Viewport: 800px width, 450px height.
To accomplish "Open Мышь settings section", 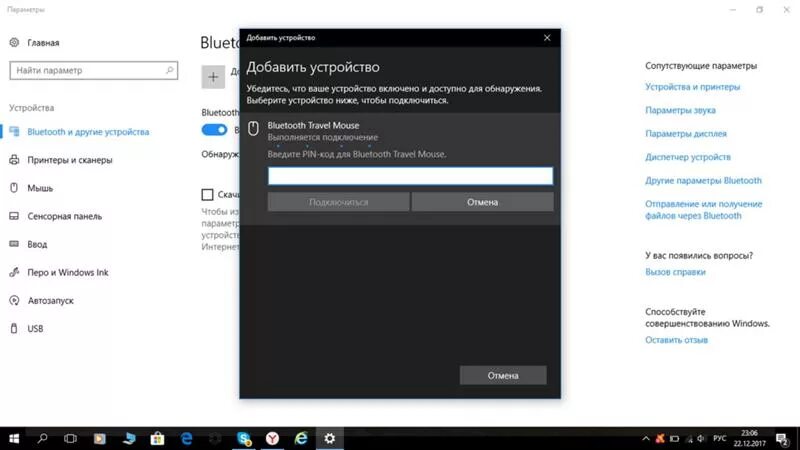I will (x=40, y=188).
